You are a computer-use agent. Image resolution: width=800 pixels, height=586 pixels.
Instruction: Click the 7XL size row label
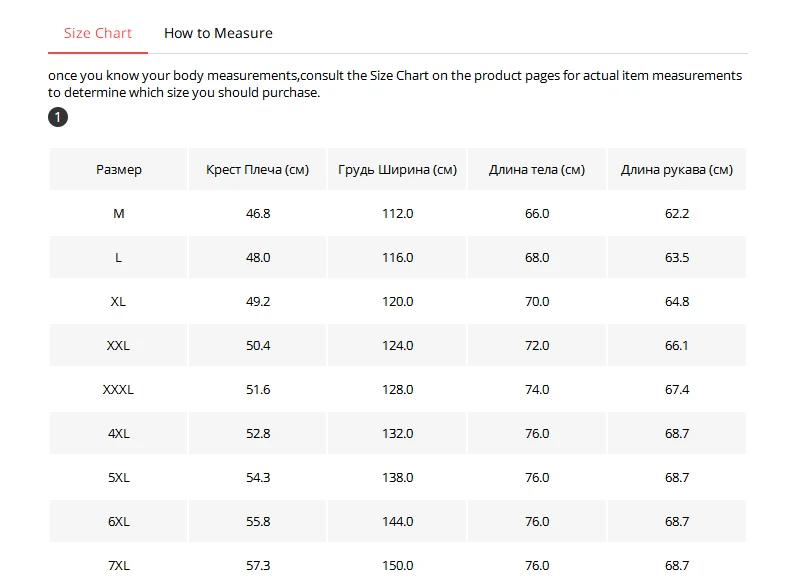click(119, 565)
